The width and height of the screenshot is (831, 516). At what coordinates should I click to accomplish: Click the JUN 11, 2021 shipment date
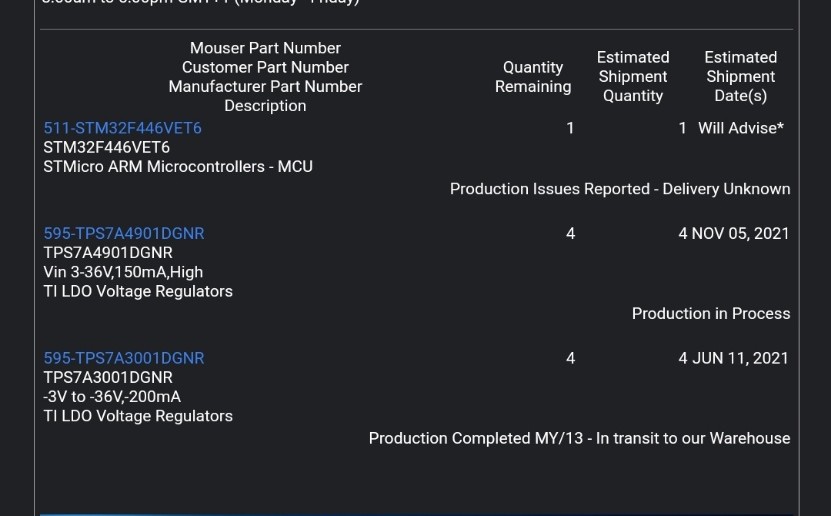tap(740, 359)
